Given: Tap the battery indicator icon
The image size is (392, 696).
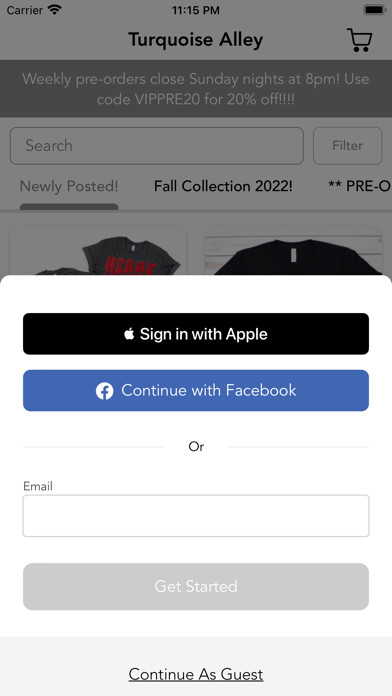Looking at the screenshot, I should (374, 10).
